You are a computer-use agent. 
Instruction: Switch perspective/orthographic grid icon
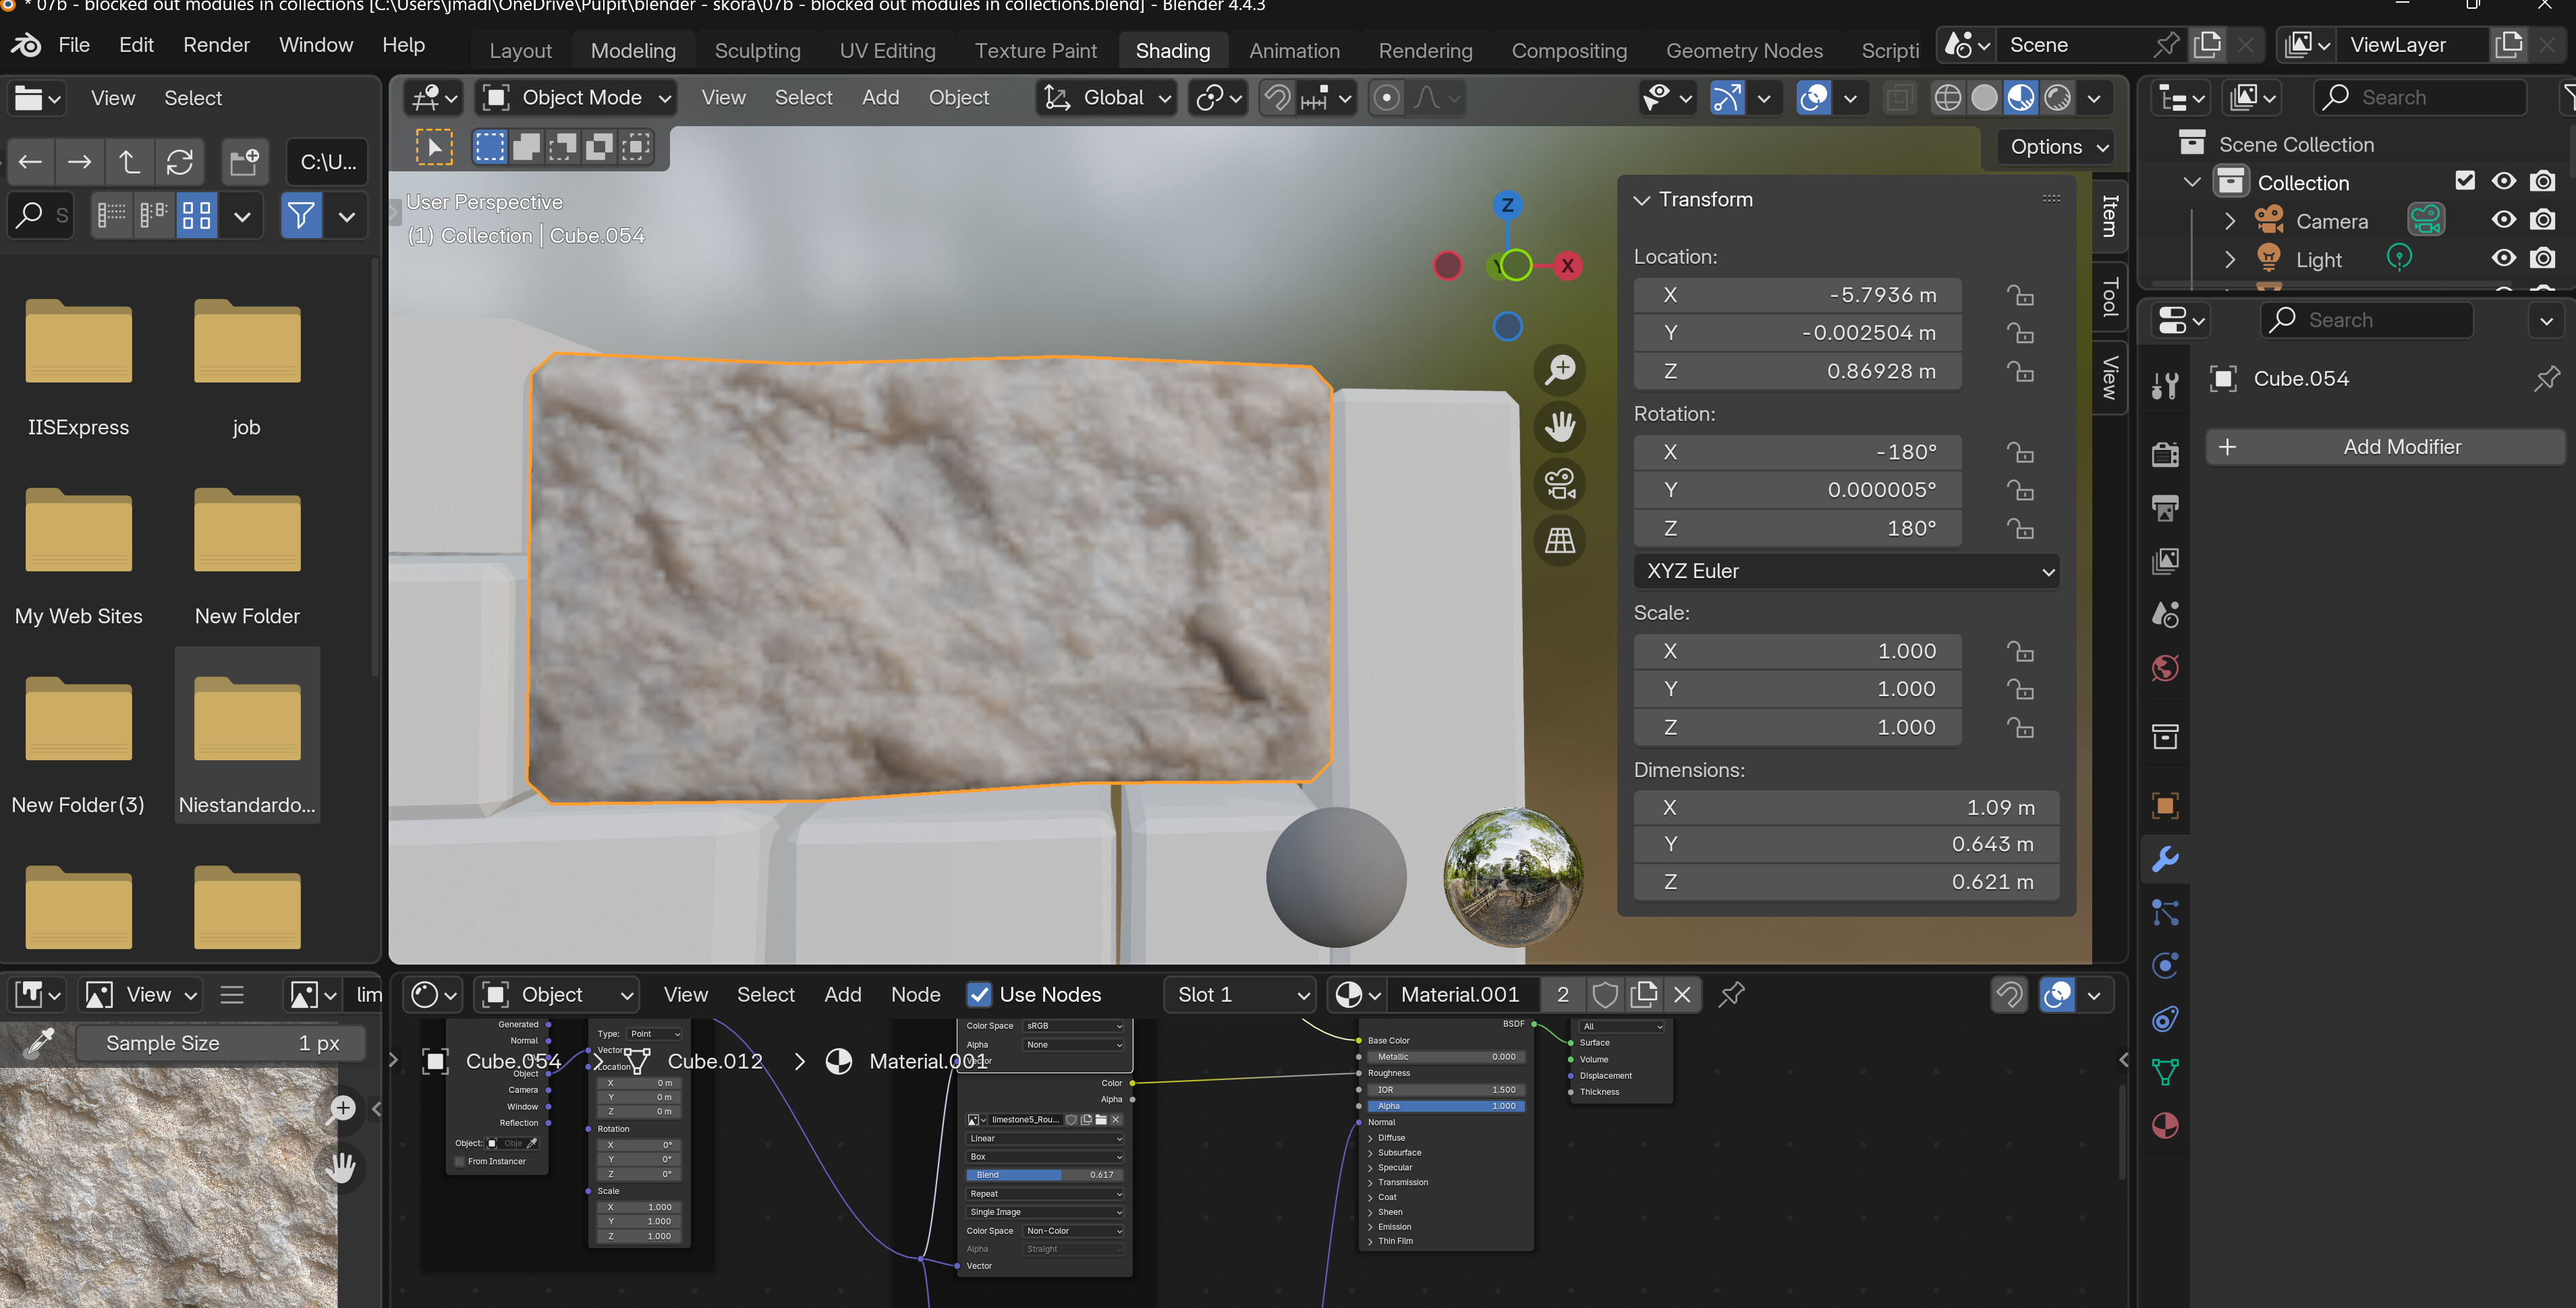coord(1560,541)
